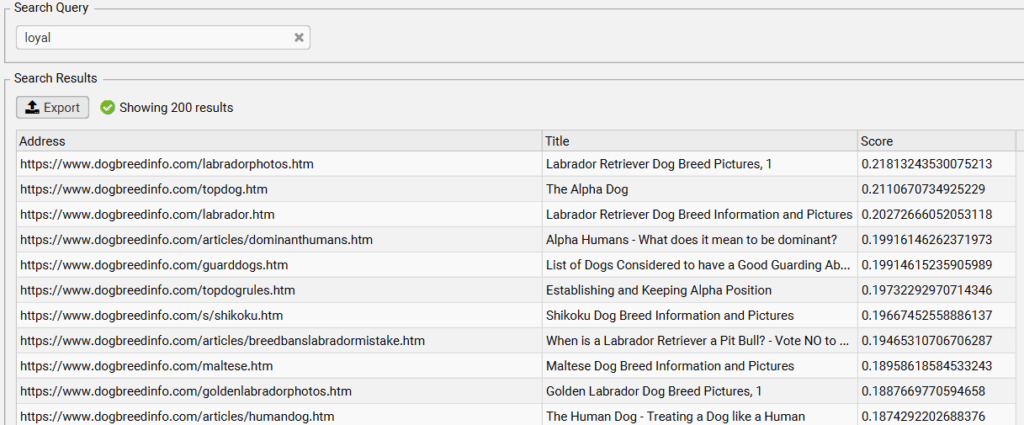The height and width of the screenshot is (425, 1024).
Task: Click title 'Labrador Retriever Dog Breed Pictures, 1'
Action: (x=659, y=165)
